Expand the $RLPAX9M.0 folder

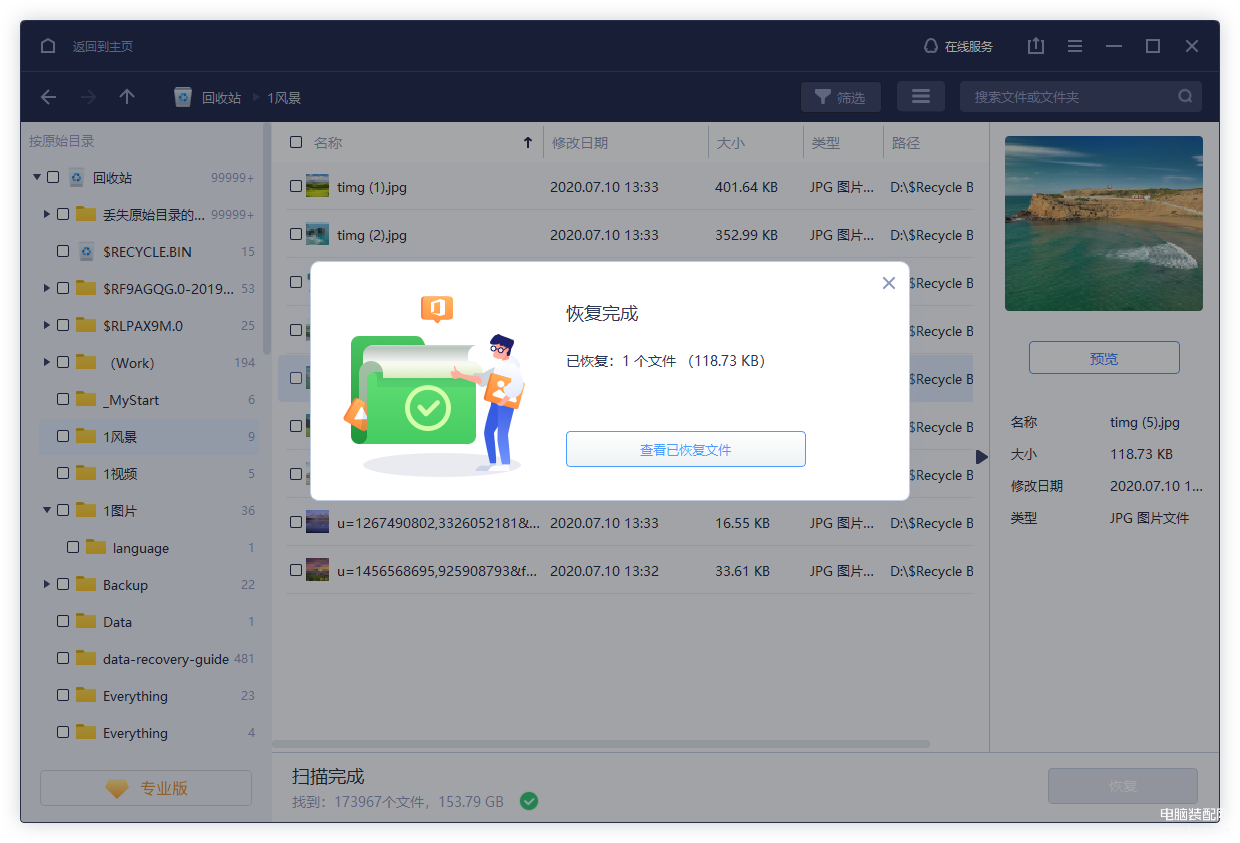pos(47,325)
